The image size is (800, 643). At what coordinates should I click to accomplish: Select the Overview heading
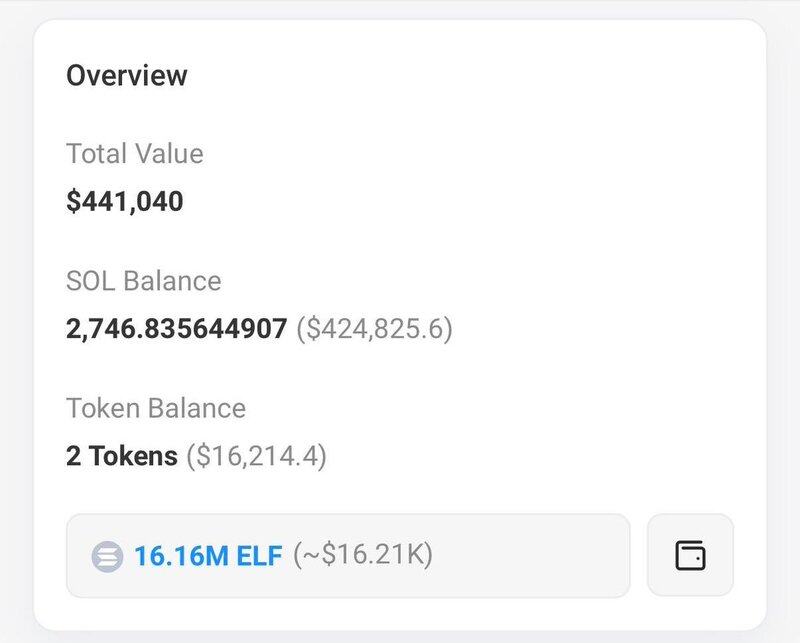coord(127,75)
